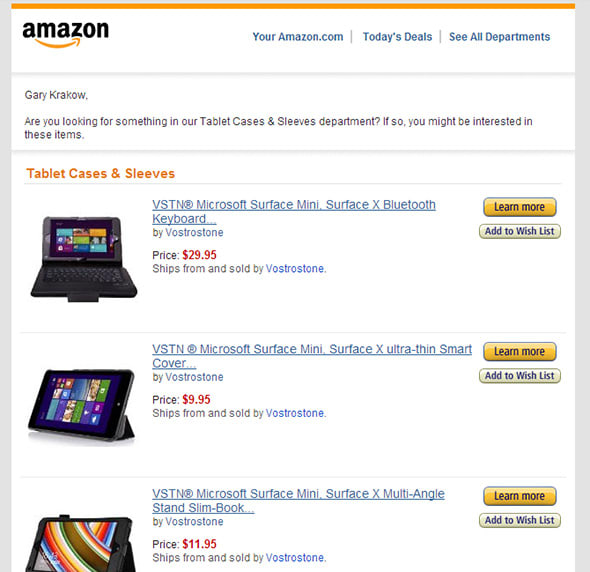The height and width of the screenshot is (572, 590).
Task: Click the Amazon logo
Action: (x=65, y=34)
